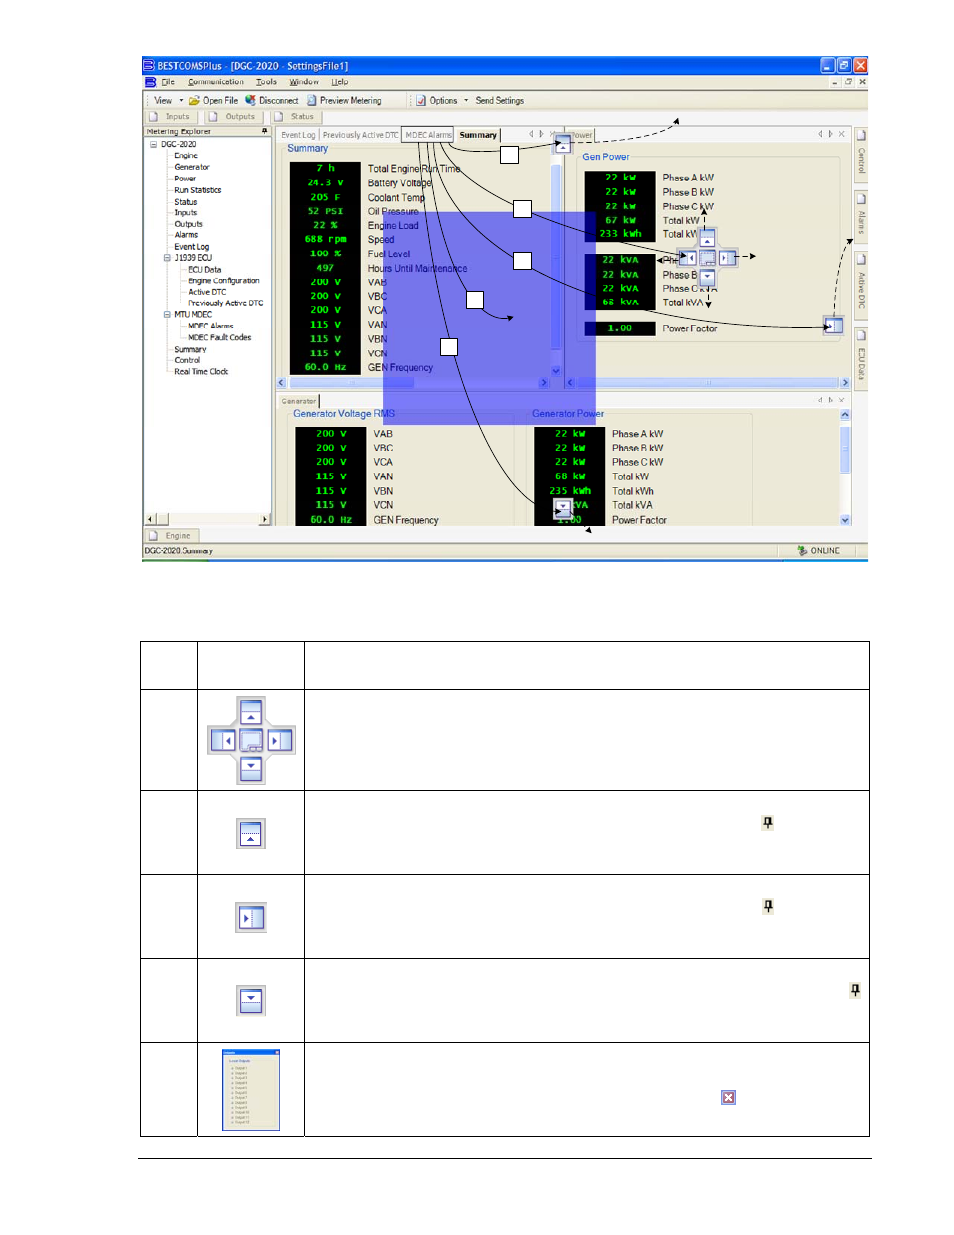The image size is (954, 1235).
Task: Click the Preview Metering button label
Action: click(350, 100)
